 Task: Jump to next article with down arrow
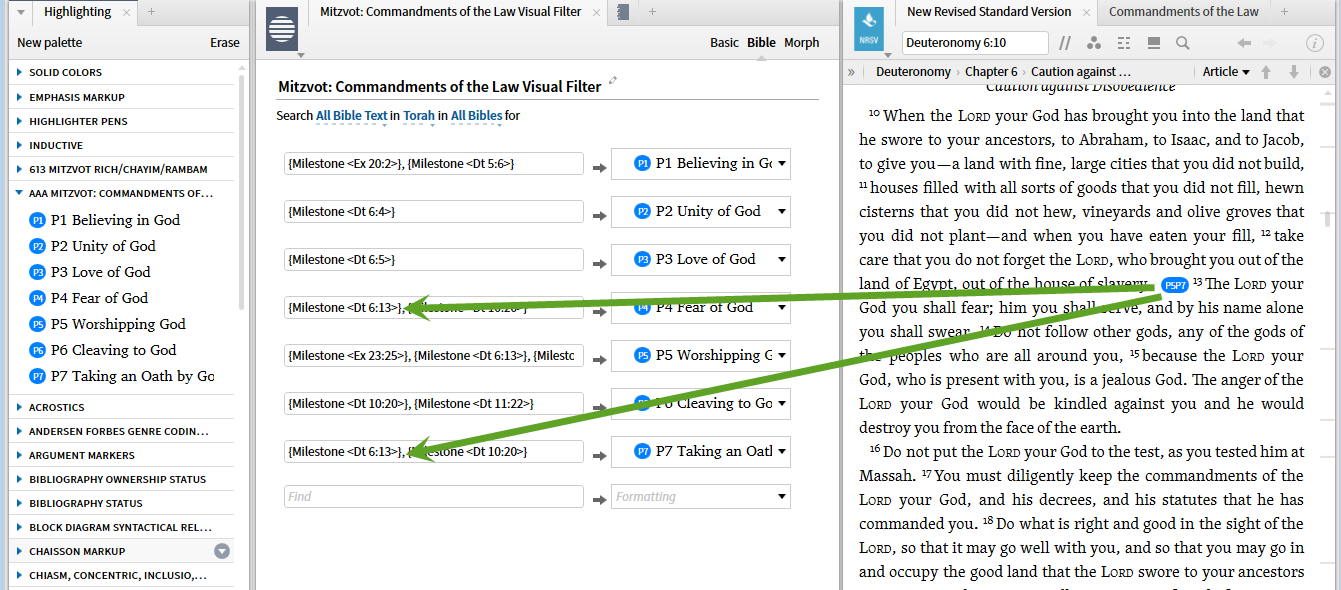1294,72
